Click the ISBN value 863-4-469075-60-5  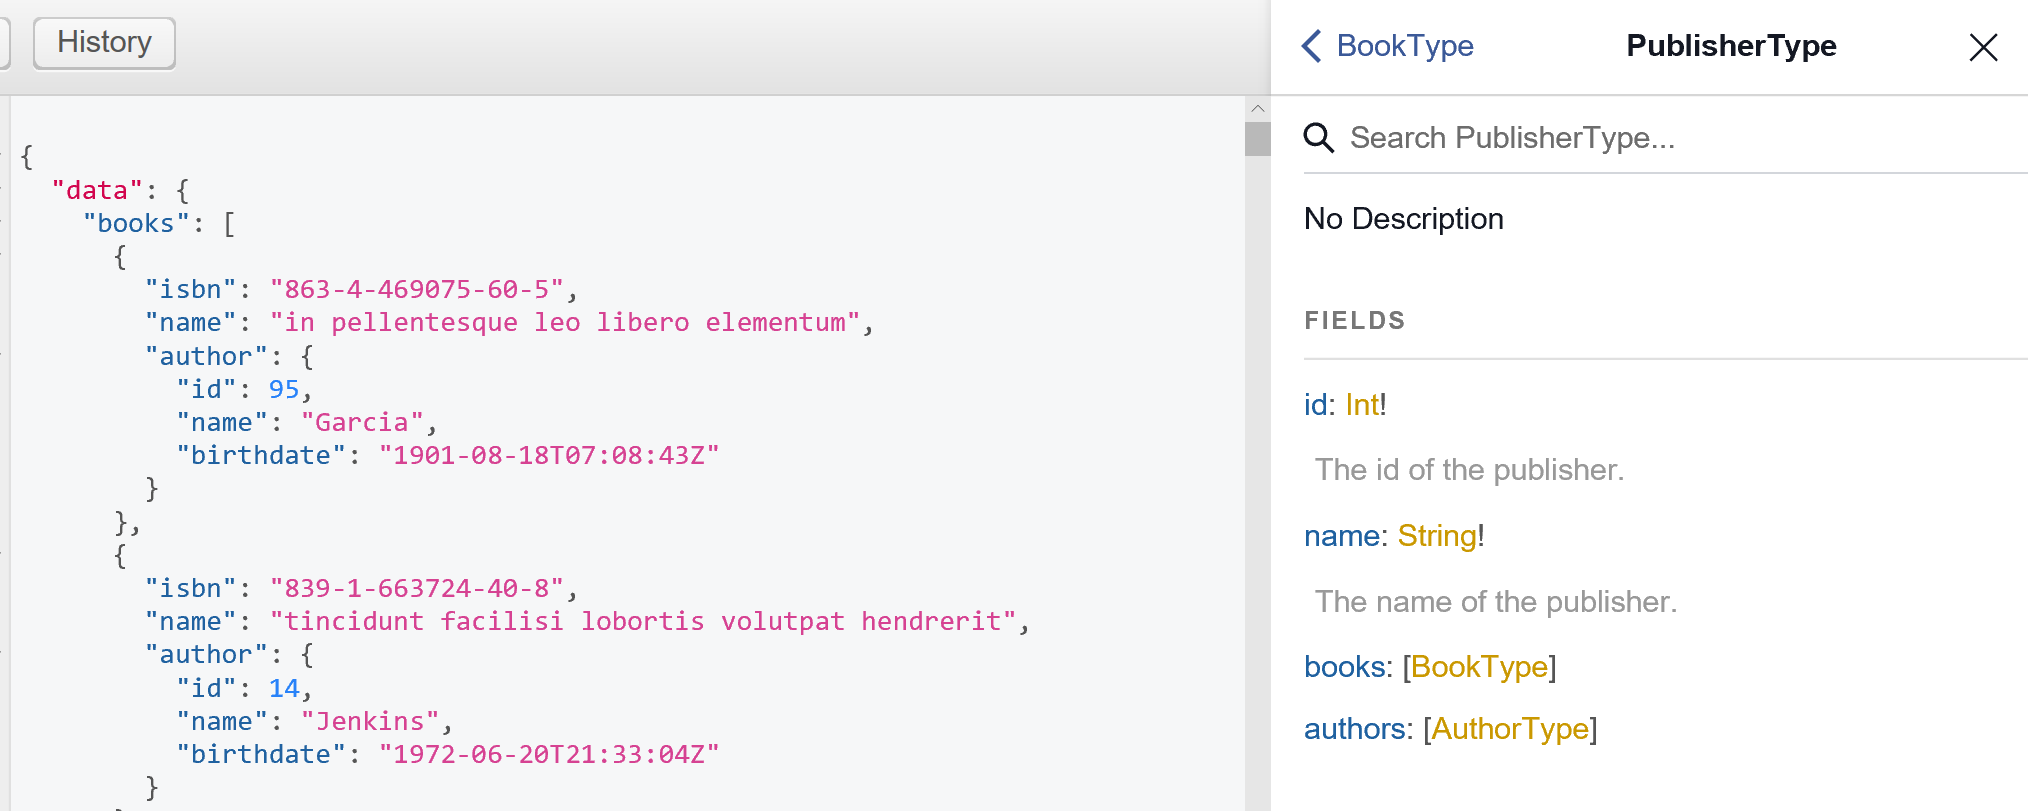(x=417, y=290)
